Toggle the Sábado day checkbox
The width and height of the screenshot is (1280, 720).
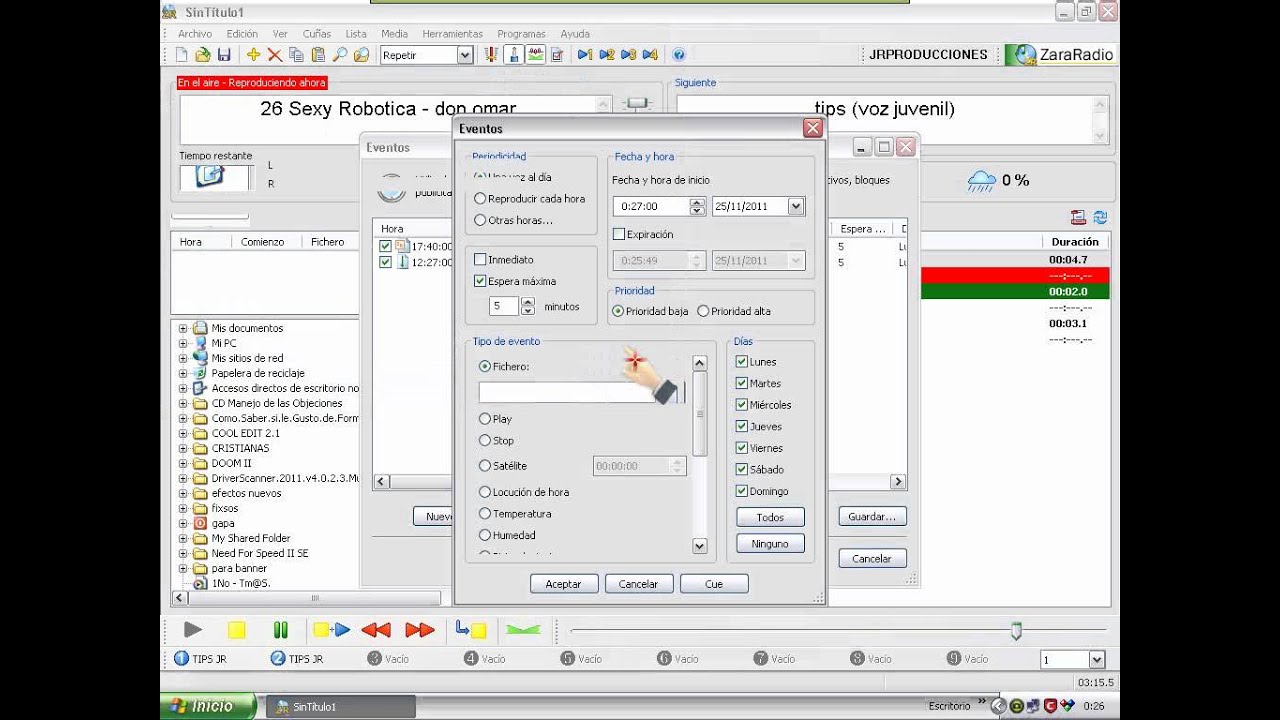(x=742, y=470)
